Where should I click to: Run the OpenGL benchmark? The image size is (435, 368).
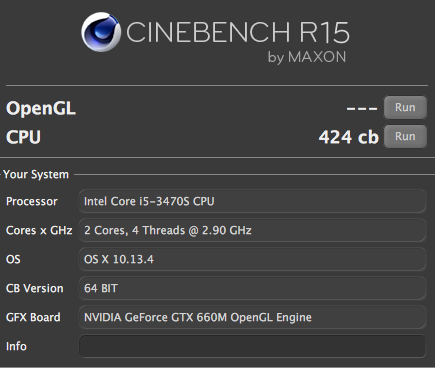405,107
